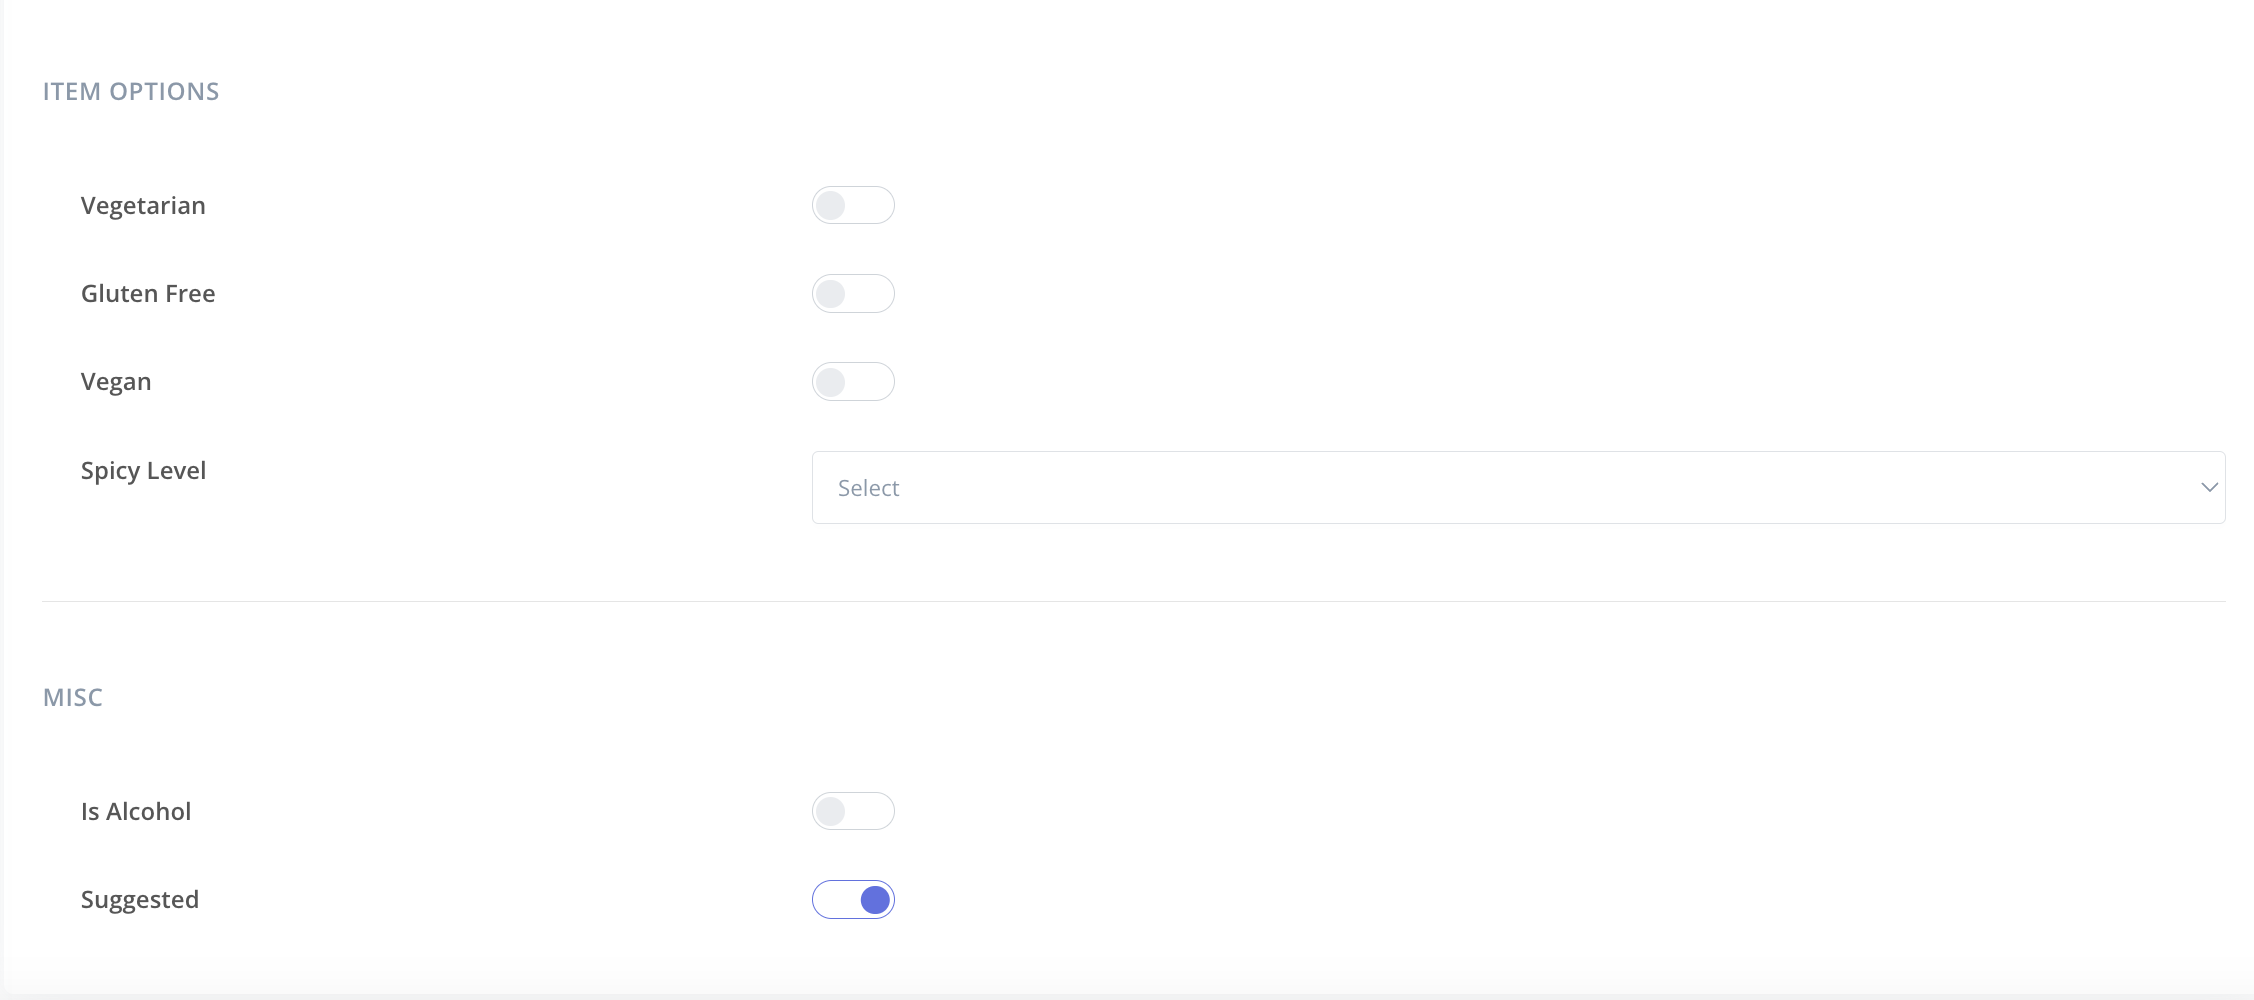Click the Spicy Level label
Image resolution: width=2254 pixels, height=1000 pixels.
pos(143,470)
